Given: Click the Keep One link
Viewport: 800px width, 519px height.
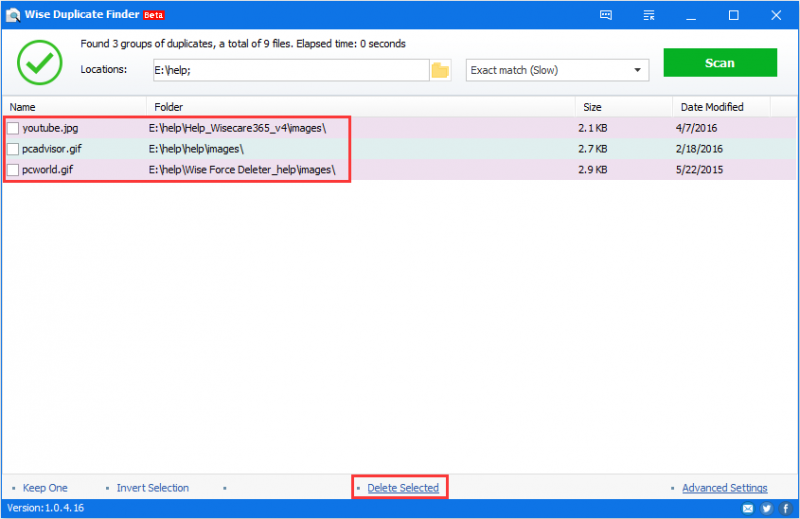Looking at the screenshot, I should click(x=45, y=488).
